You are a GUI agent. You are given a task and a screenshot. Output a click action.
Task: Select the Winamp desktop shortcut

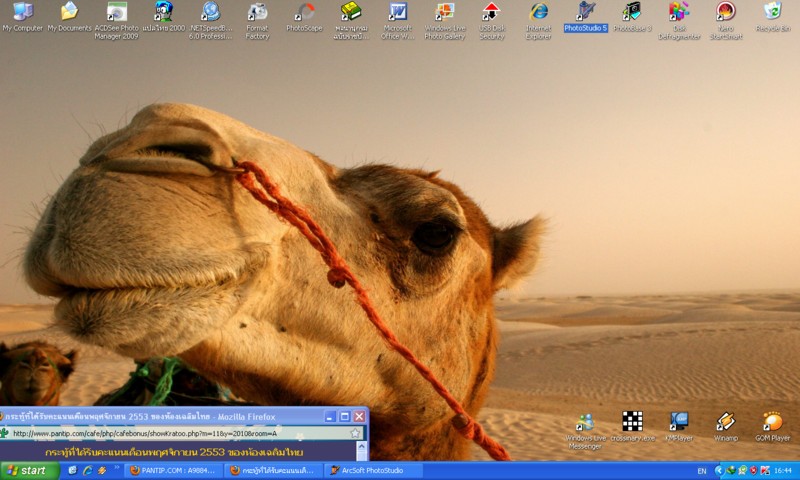[x=726, y=427]
